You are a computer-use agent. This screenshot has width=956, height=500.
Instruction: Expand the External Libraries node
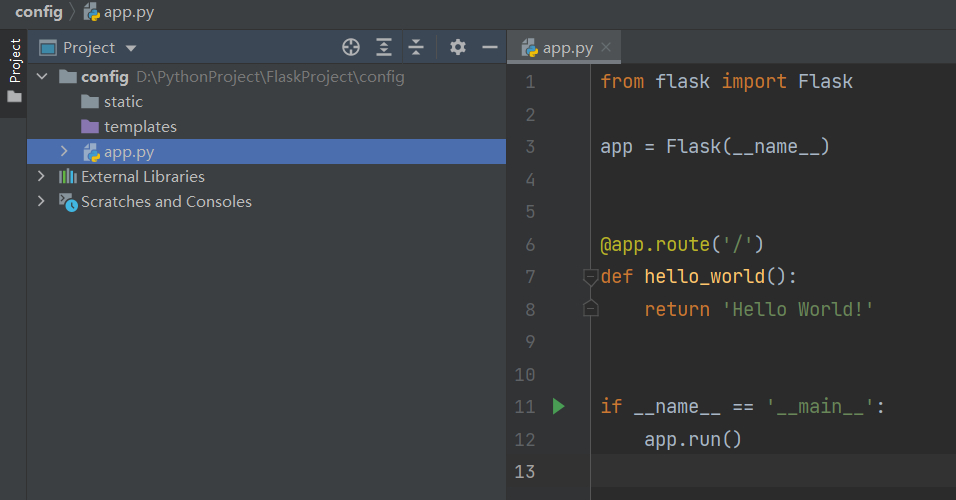pos(41,176)
